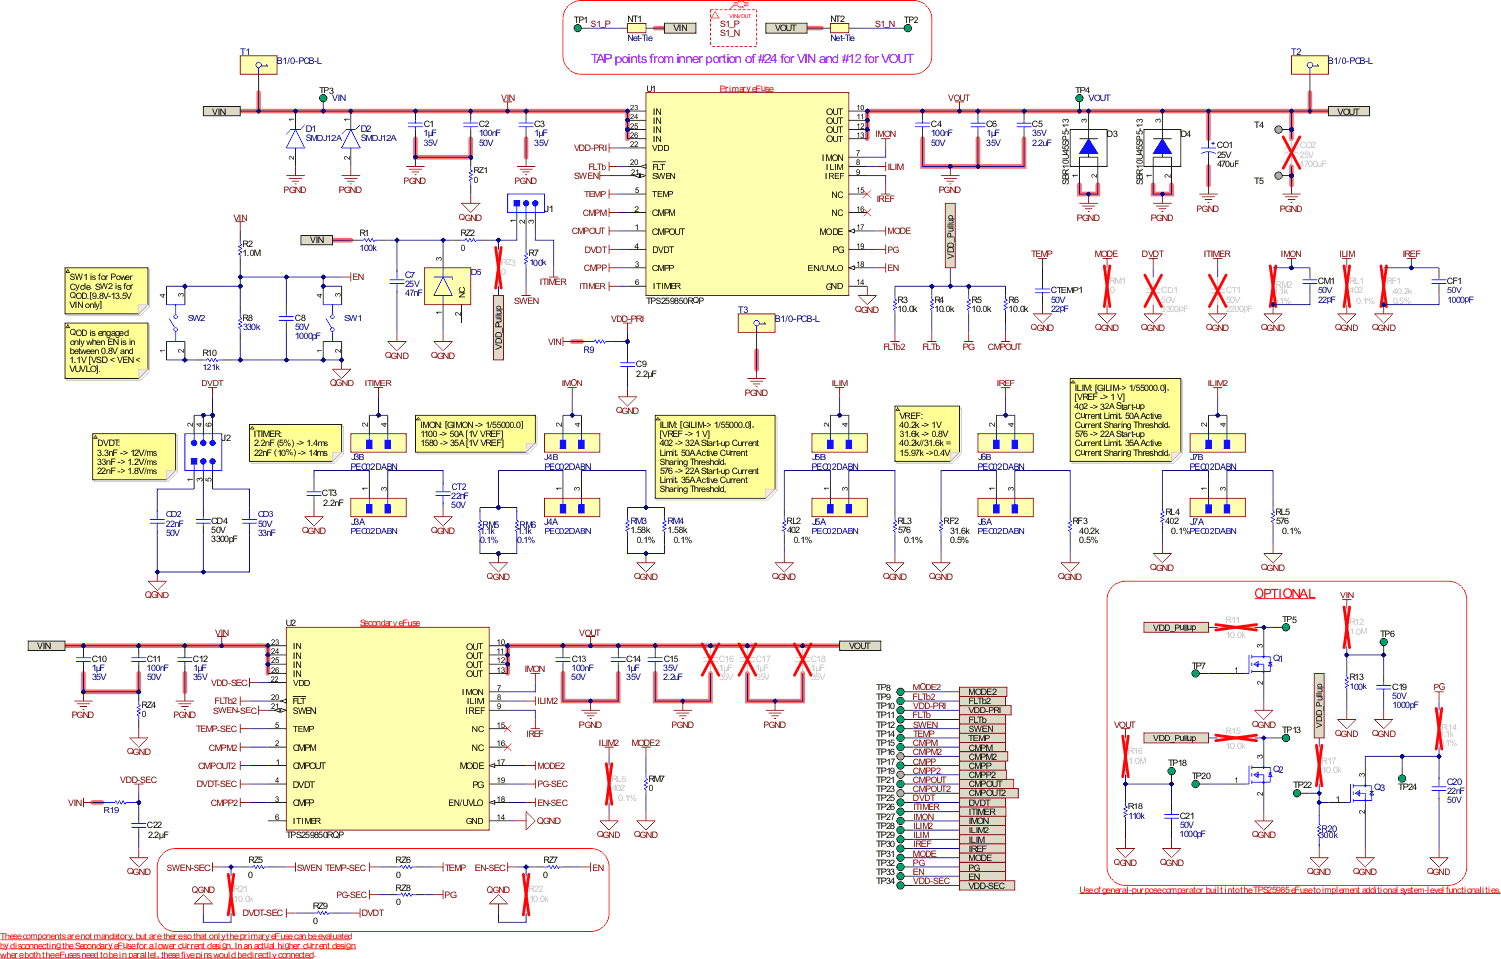
Task: Select the 'SW1 is for Power Cycle' note
Action: click(107, 290)
